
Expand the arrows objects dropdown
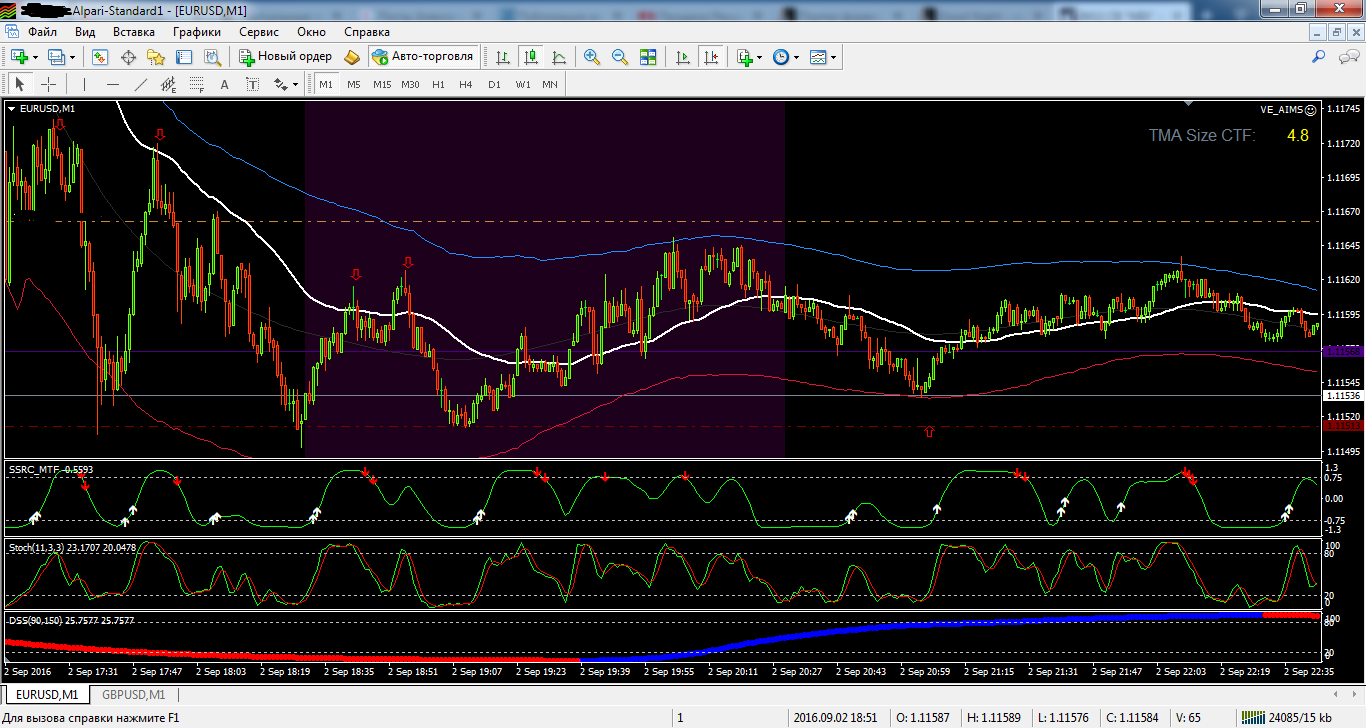[296, 84]
